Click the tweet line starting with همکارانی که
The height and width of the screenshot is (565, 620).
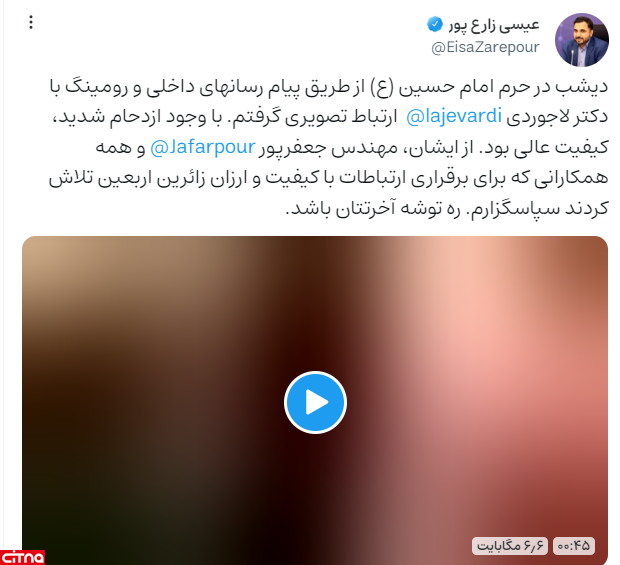329,178
